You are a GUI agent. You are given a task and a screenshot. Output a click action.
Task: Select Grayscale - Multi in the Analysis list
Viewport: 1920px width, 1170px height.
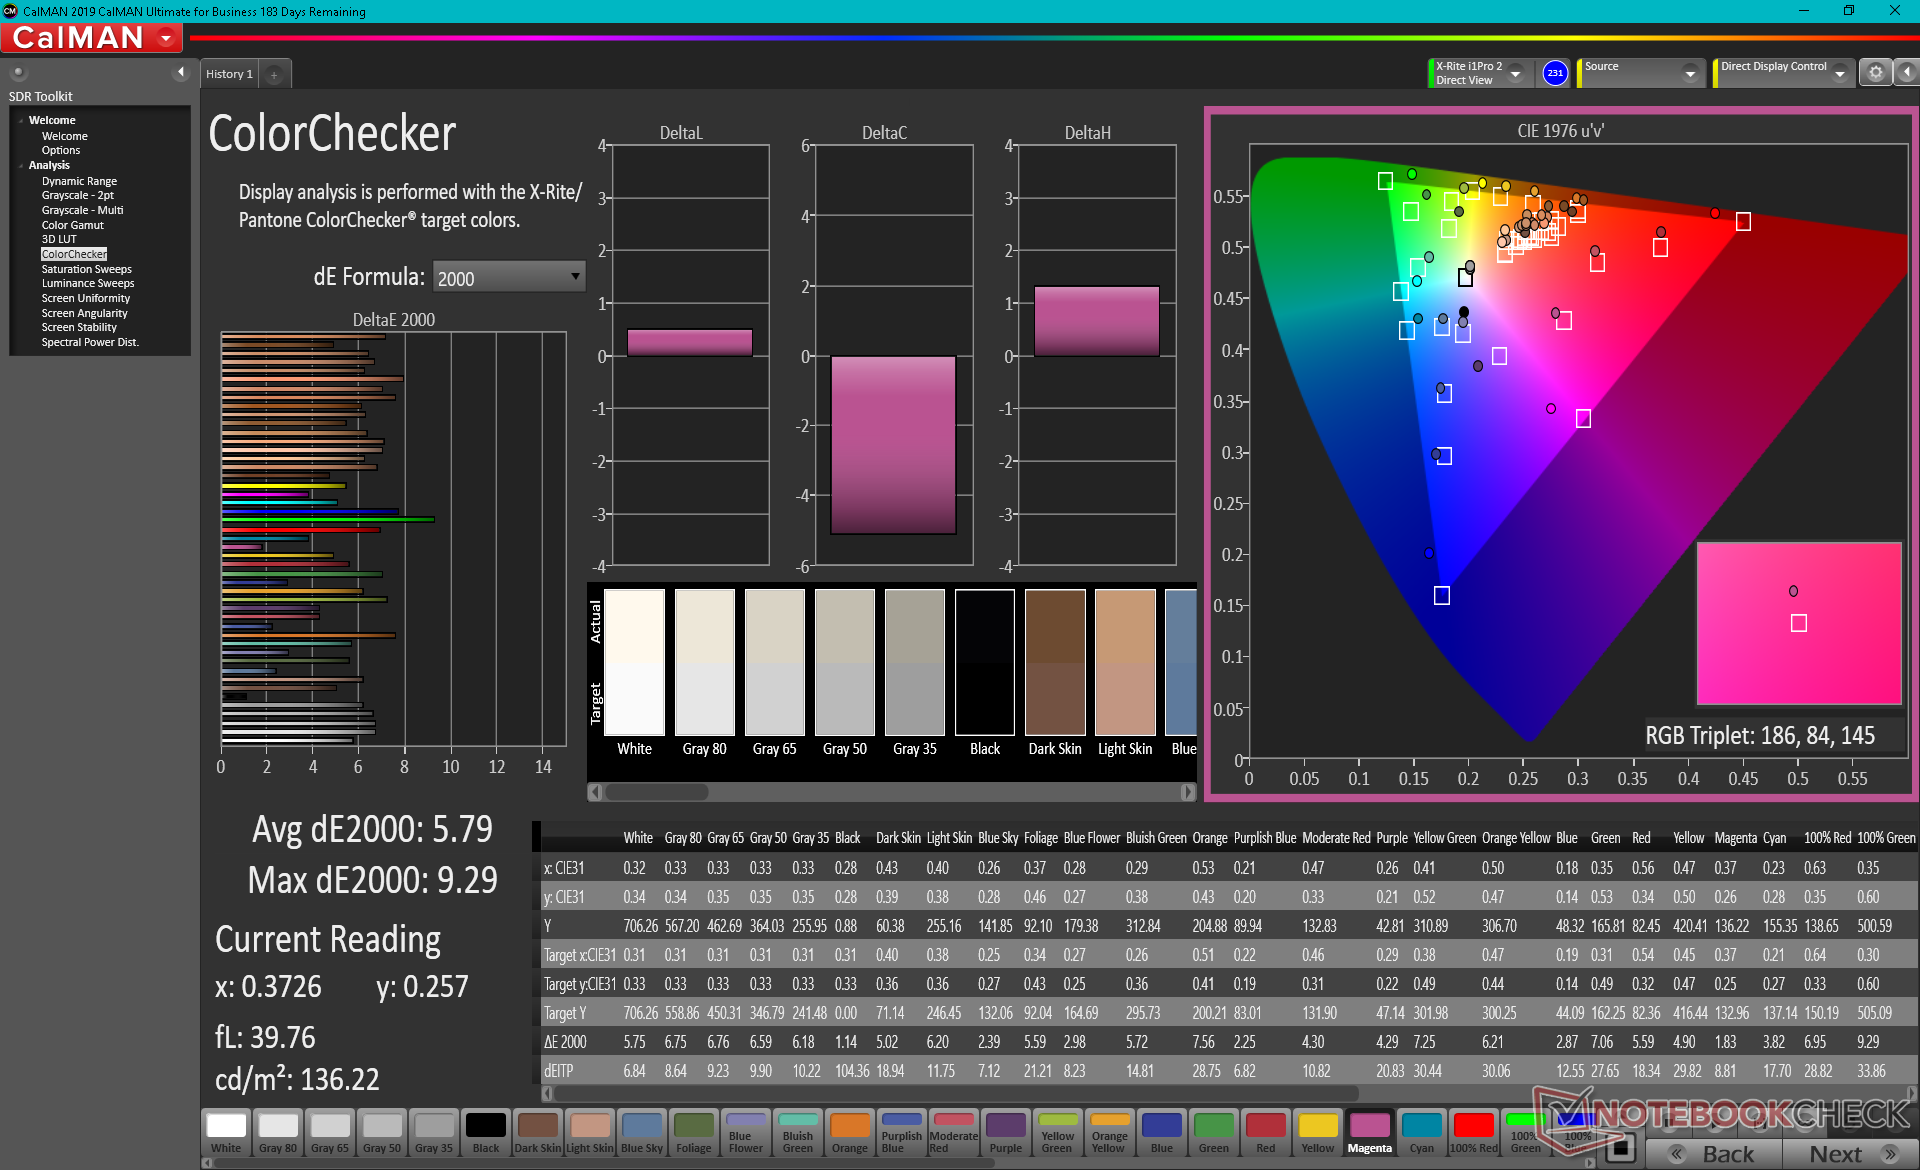tap(82, 210)
